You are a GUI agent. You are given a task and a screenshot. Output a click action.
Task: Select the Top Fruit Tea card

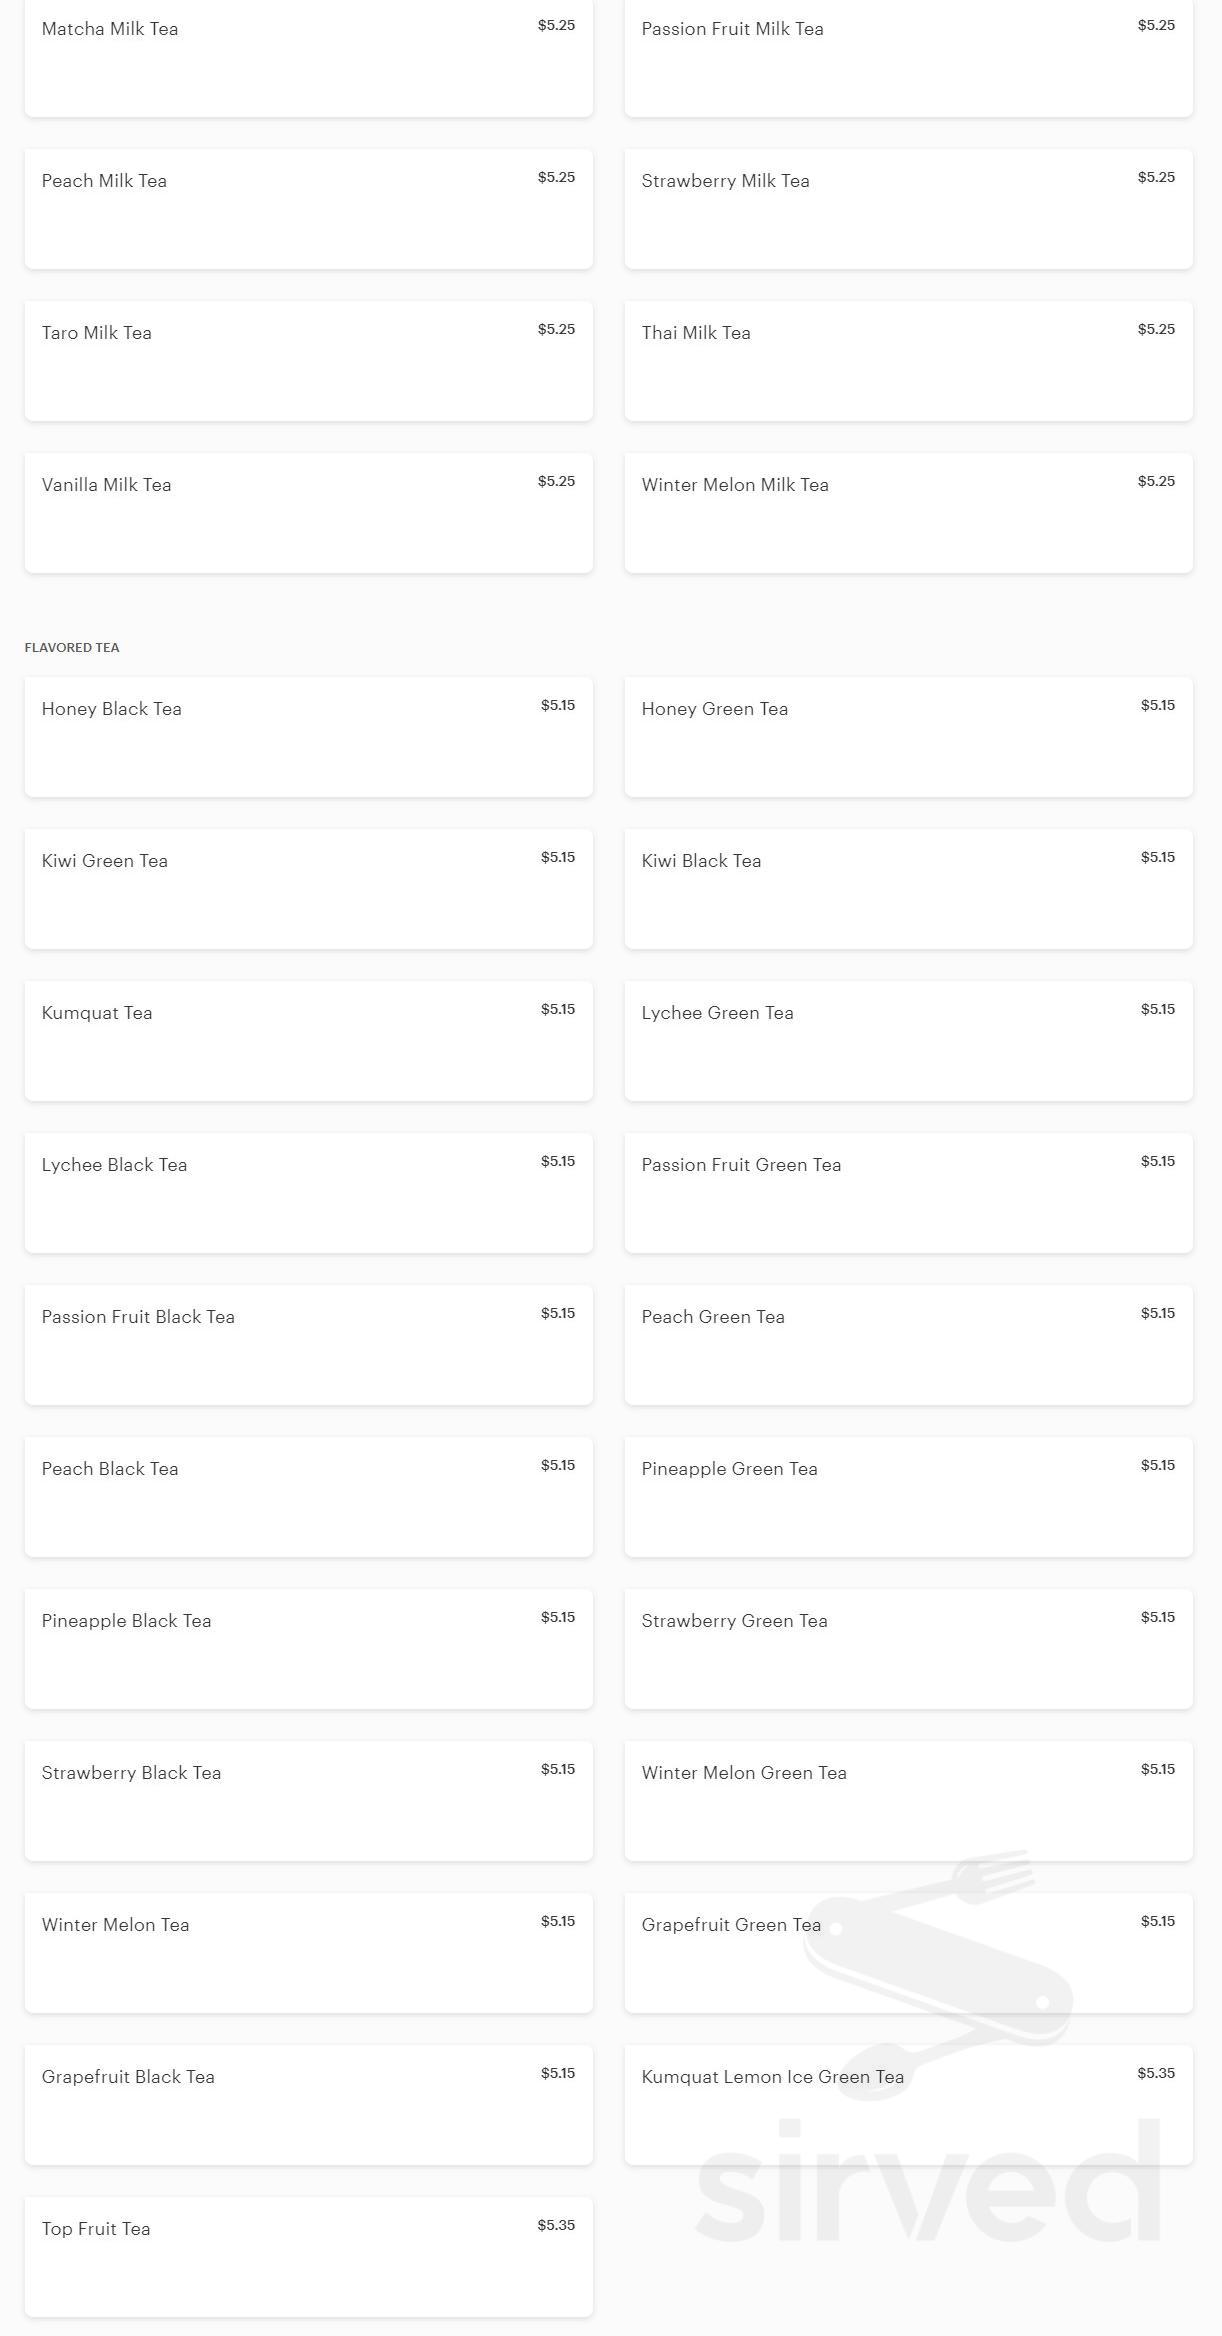coord(308,2256)
